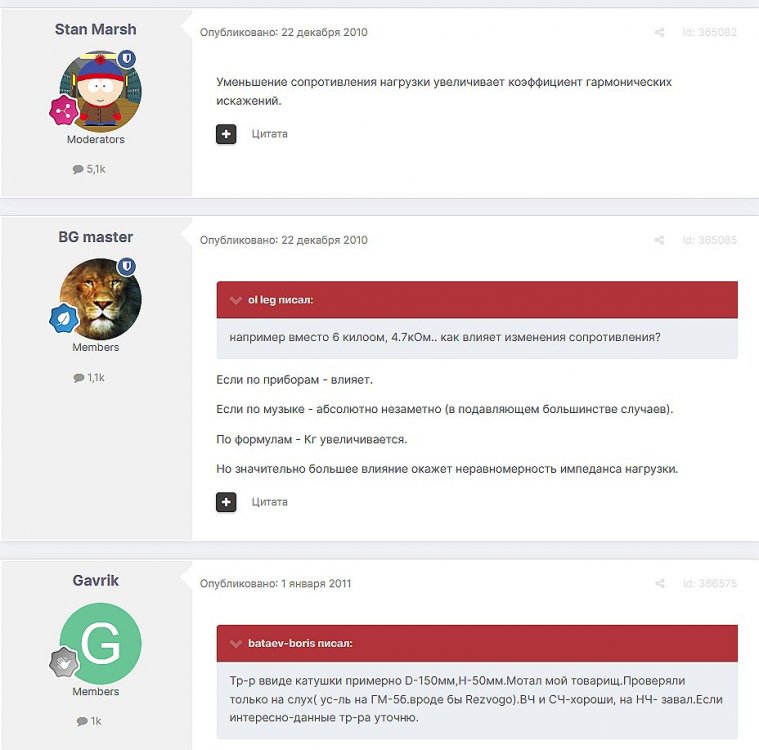This screenshot has width=759, height=750.
Task: Click the plus multiquote button in BG master's post
Action: [226, 502]
